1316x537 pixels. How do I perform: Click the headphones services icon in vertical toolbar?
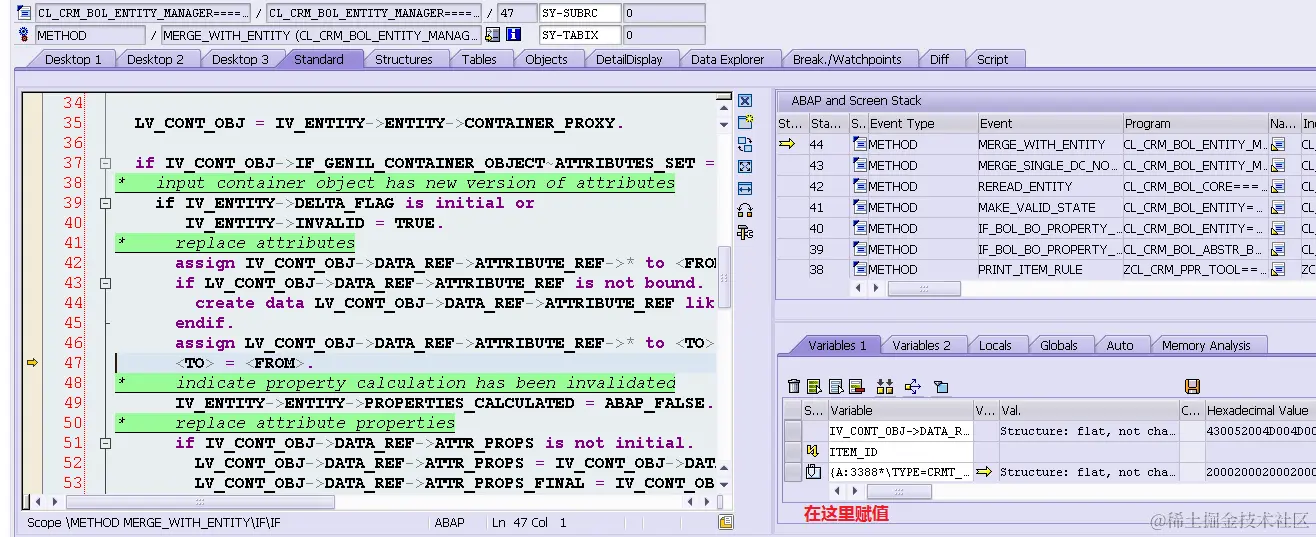[744, 210]
